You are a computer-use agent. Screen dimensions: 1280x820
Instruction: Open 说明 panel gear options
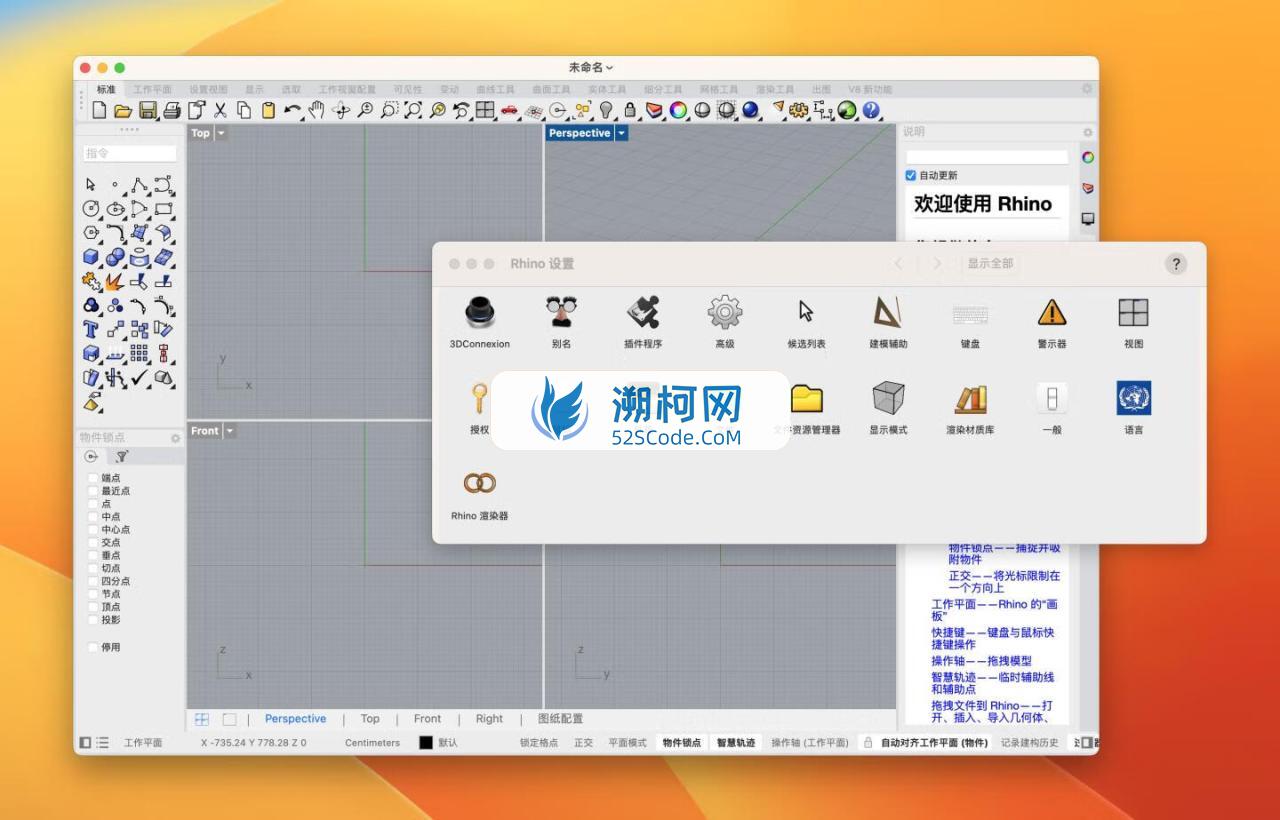pyautogui.click(x=1088, y=132)
